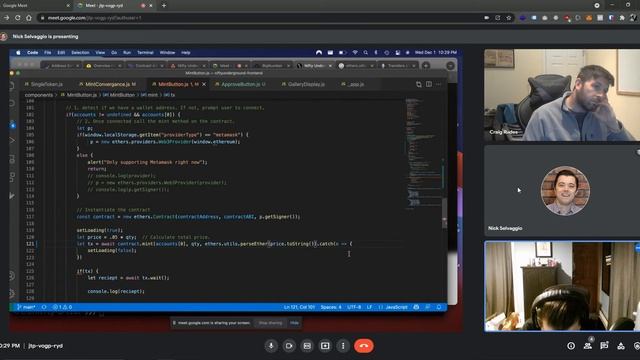Open Meet activities icon
The height and width of the screenshot is (360, 640).
coord(621,346)
